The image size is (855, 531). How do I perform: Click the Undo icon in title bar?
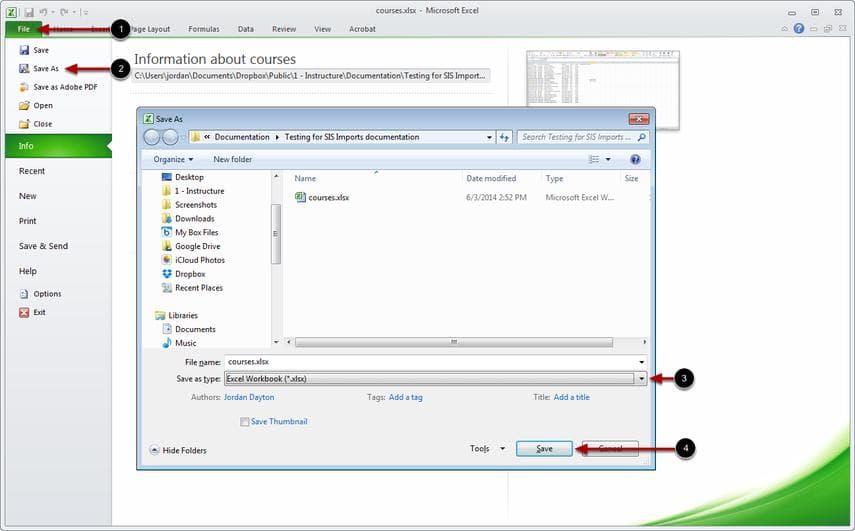[x=43, y=11]
